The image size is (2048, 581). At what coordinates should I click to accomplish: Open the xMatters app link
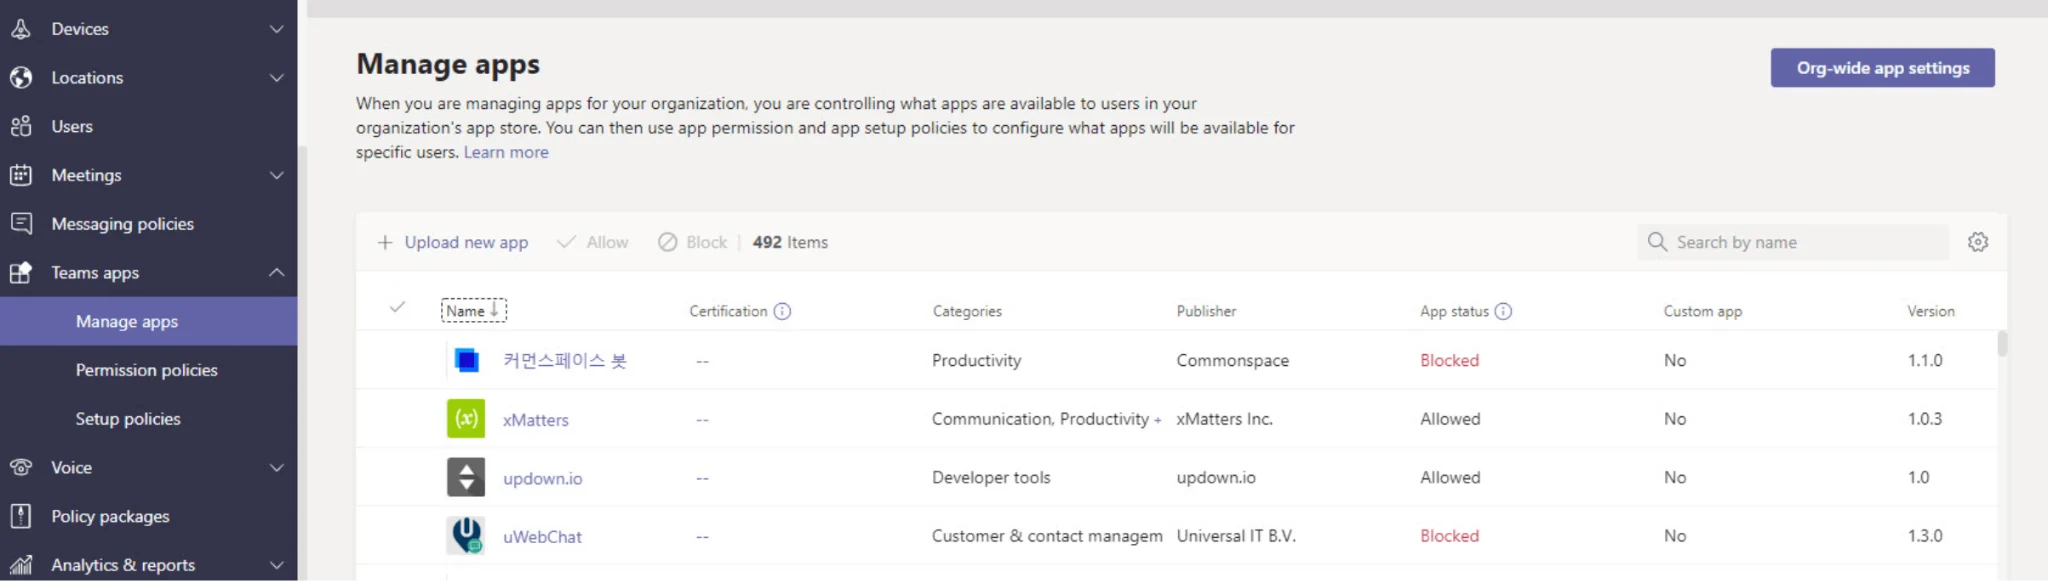[535, 420]
